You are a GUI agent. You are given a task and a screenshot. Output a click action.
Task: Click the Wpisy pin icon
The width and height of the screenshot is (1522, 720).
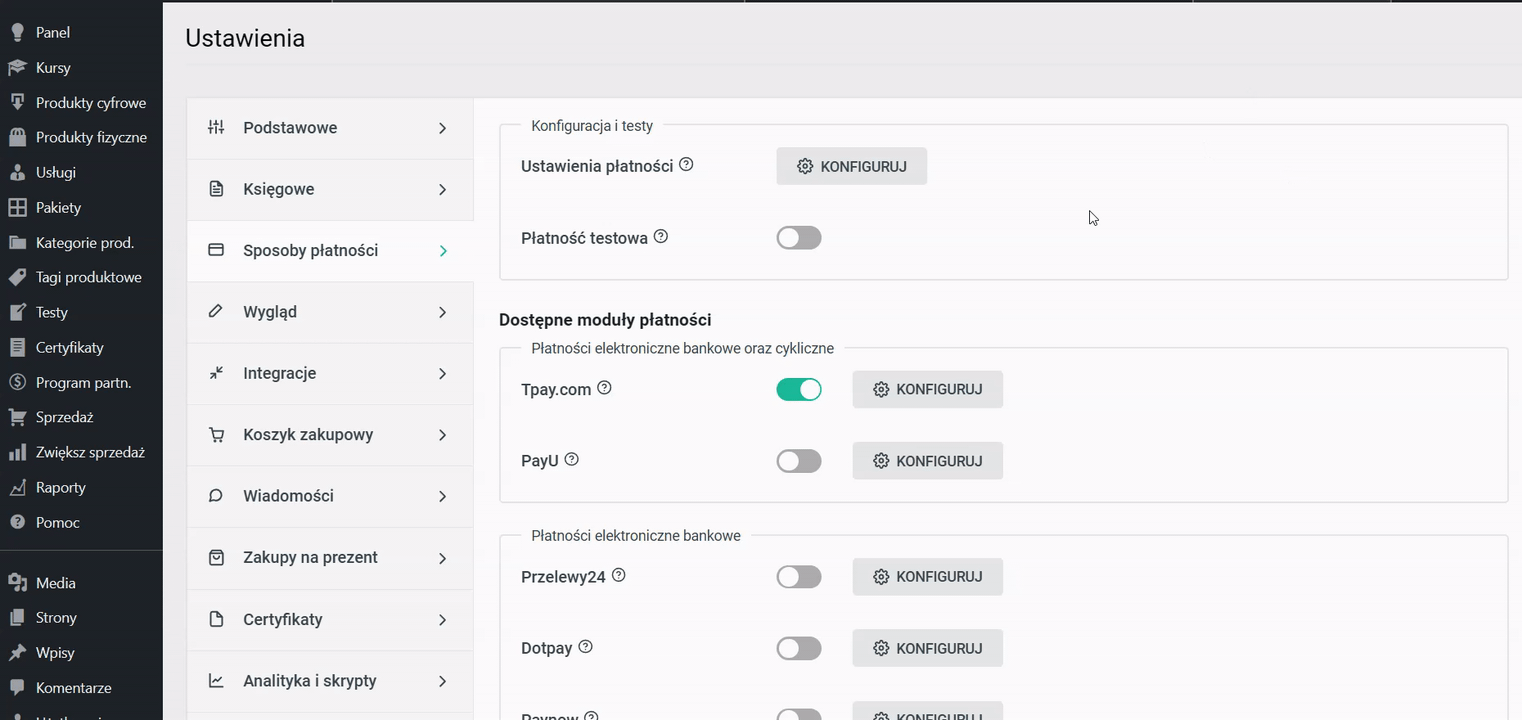(17, 653)
